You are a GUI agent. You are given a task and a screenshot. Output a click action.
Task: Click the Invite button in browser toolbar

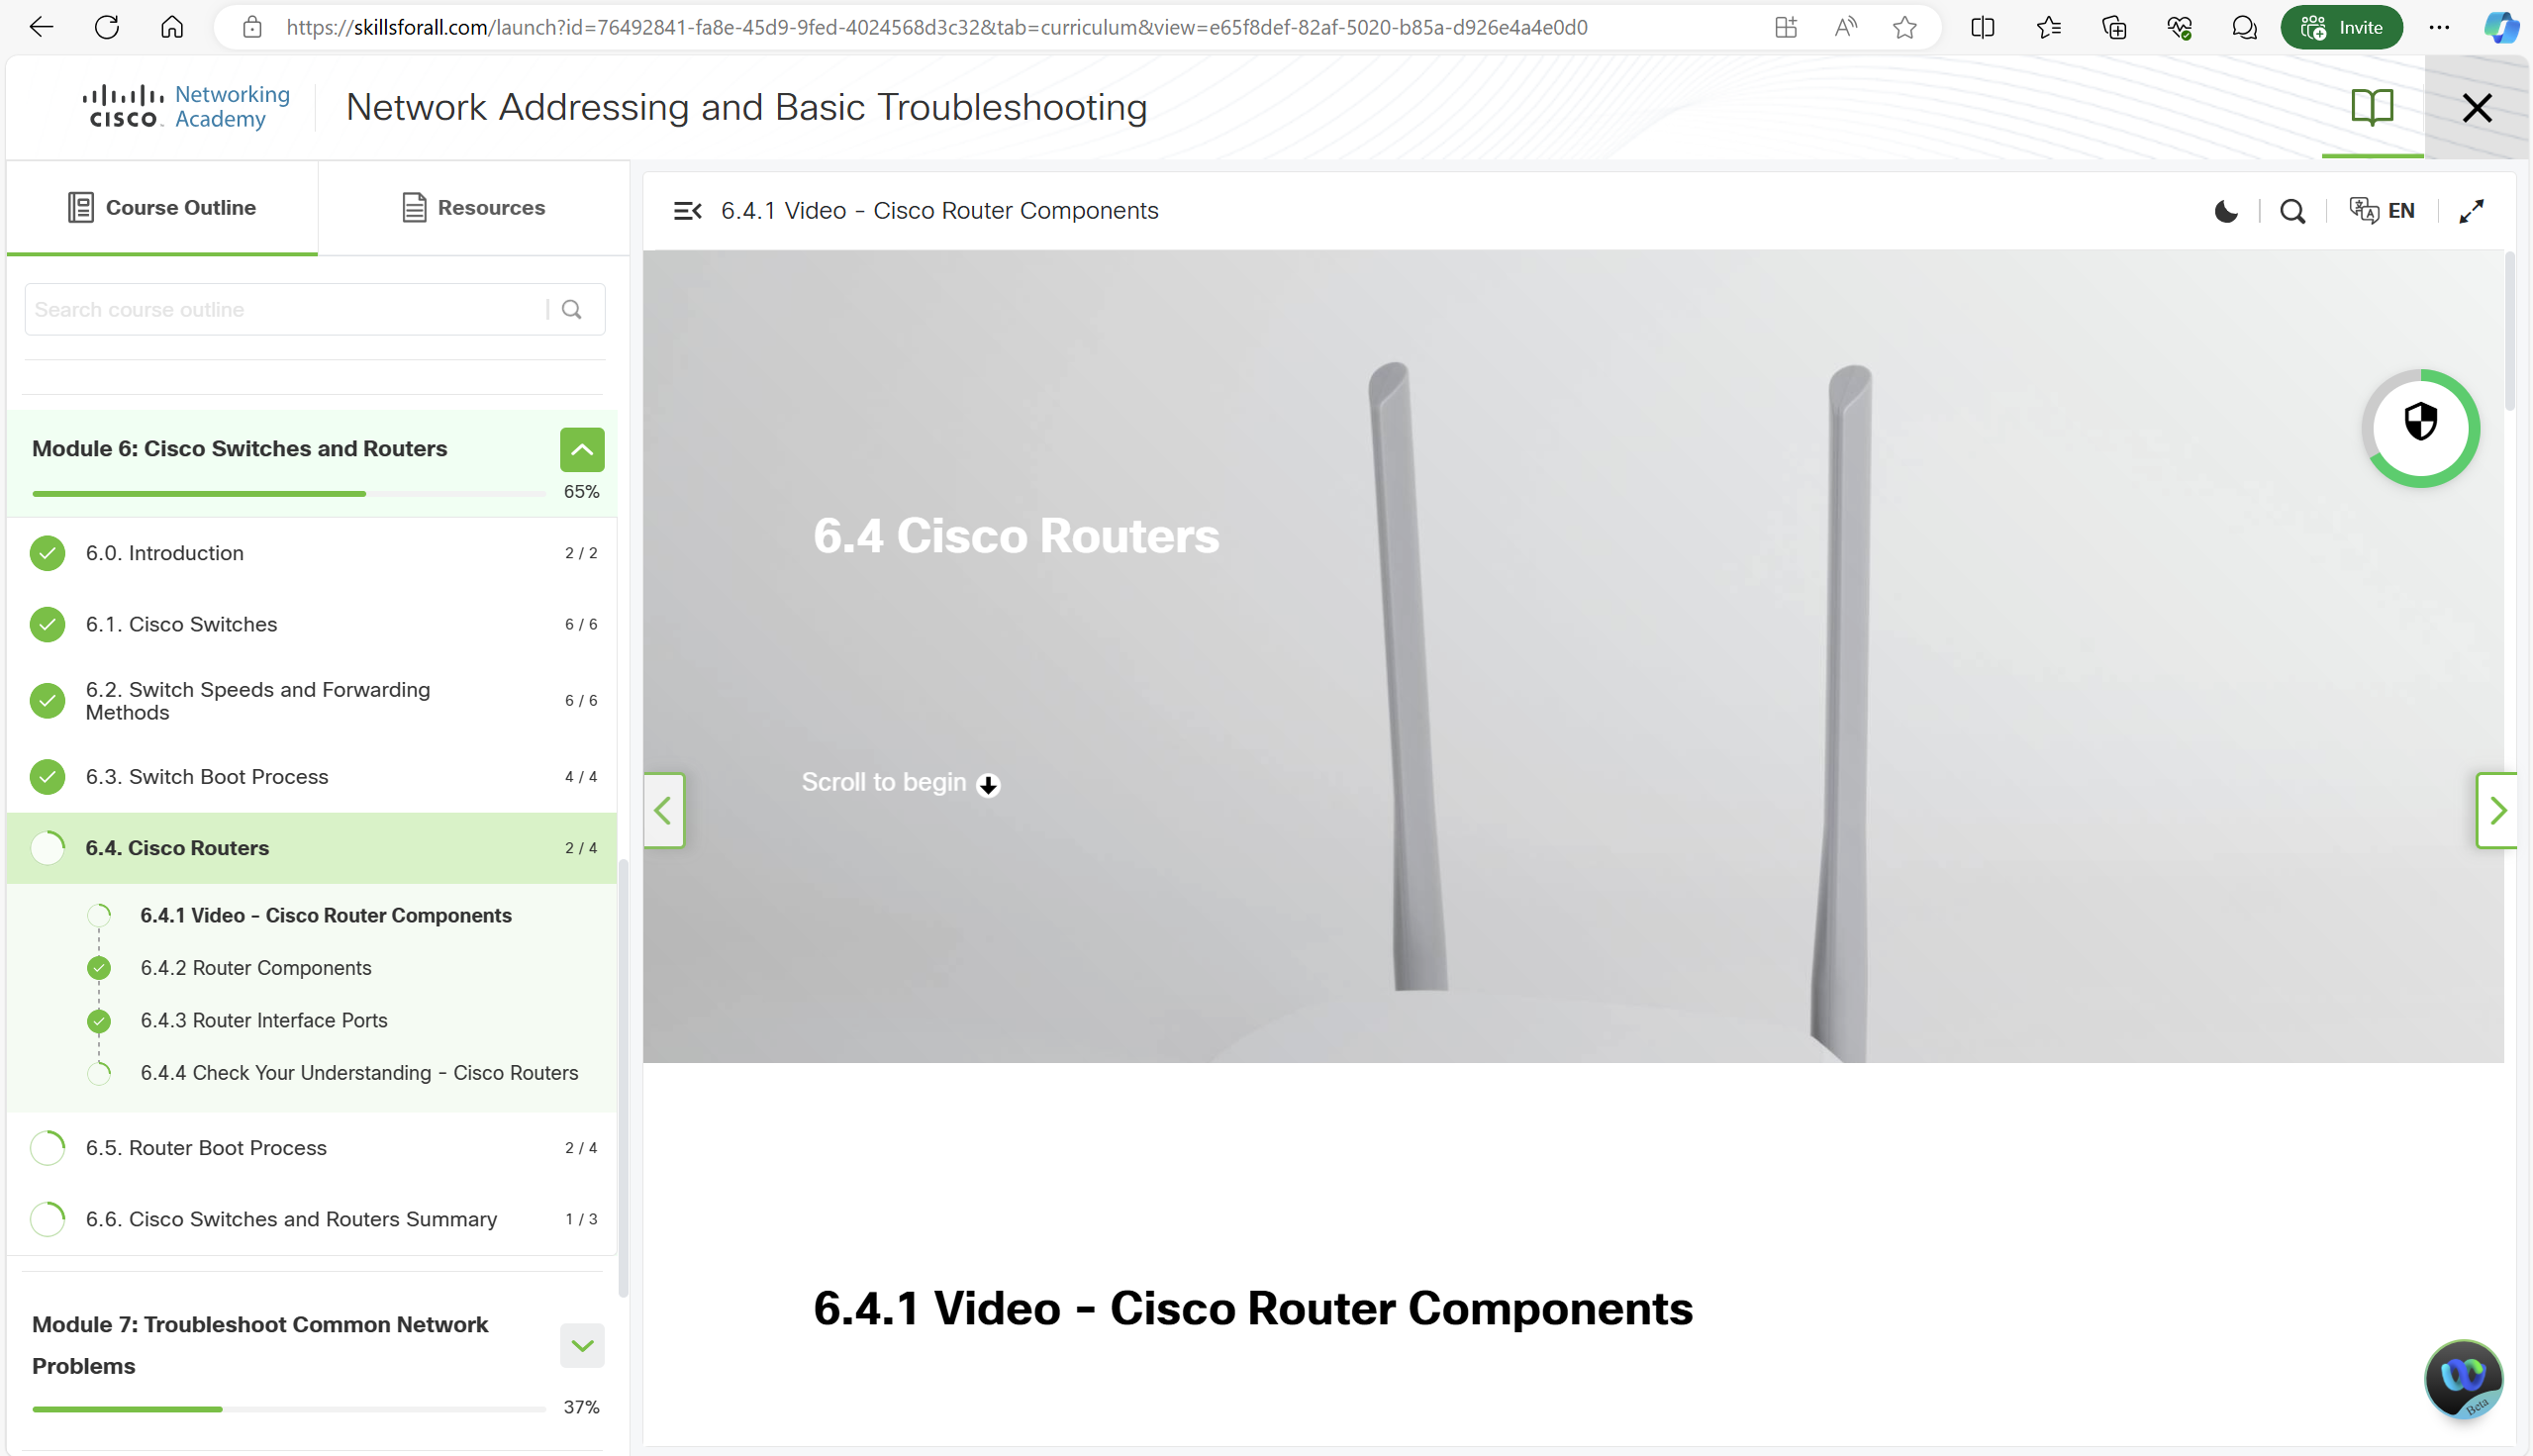tap(2341, 27)
